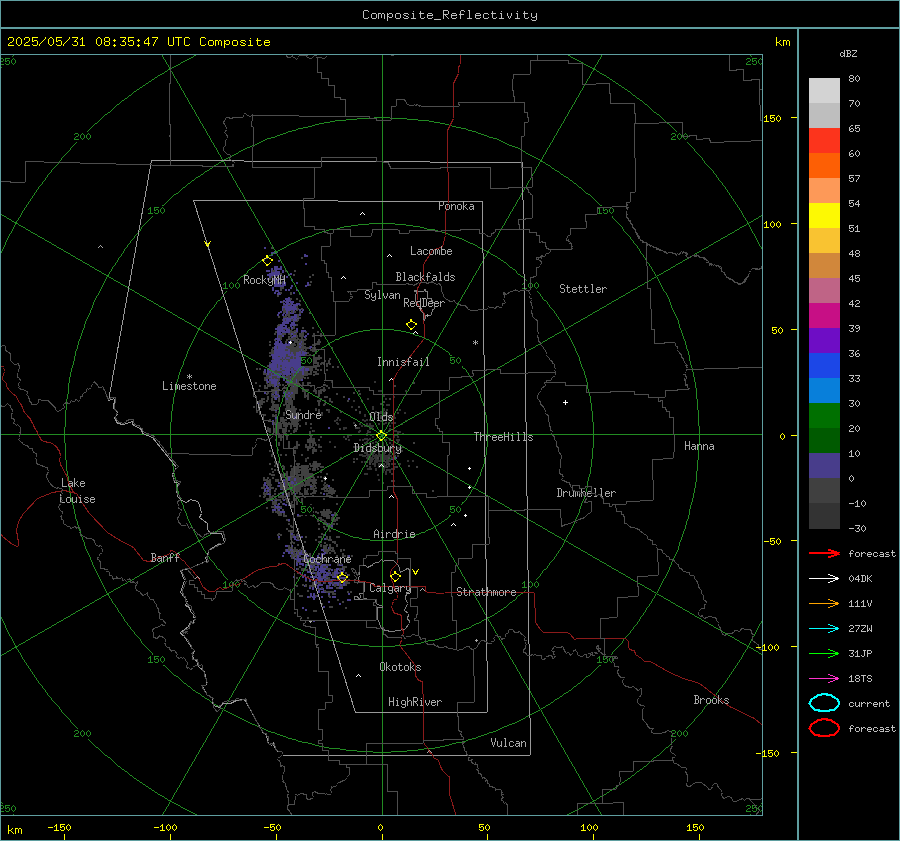Click the red forecast arrow in legend
900x841 pixels.
(x=824, y=553)
